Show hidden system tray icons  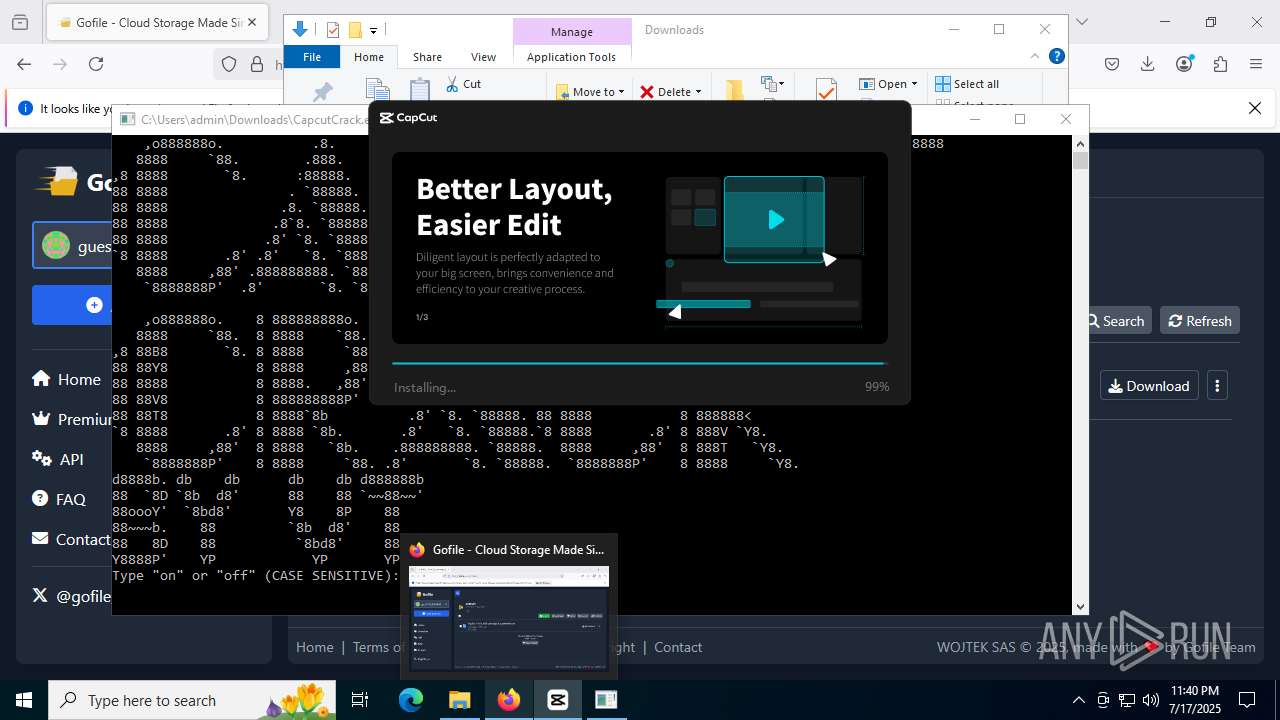point(1078,700)
